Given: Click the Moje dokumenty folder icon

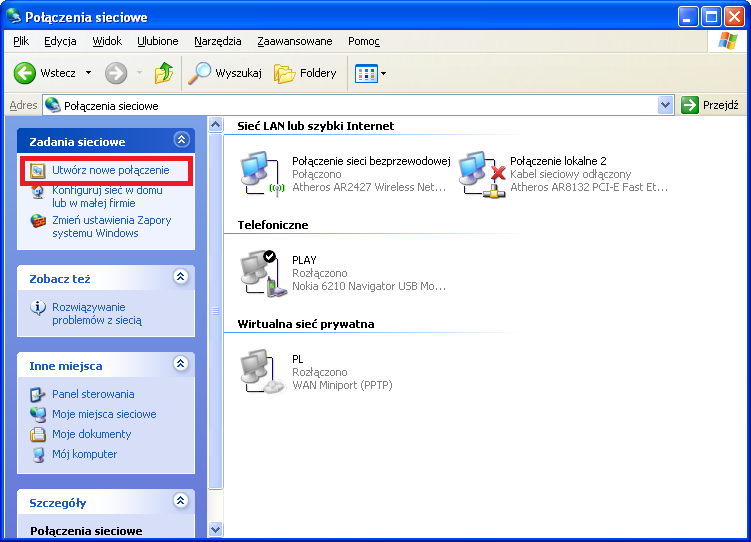Looking at the screenshot, I should tap(38, 434).
